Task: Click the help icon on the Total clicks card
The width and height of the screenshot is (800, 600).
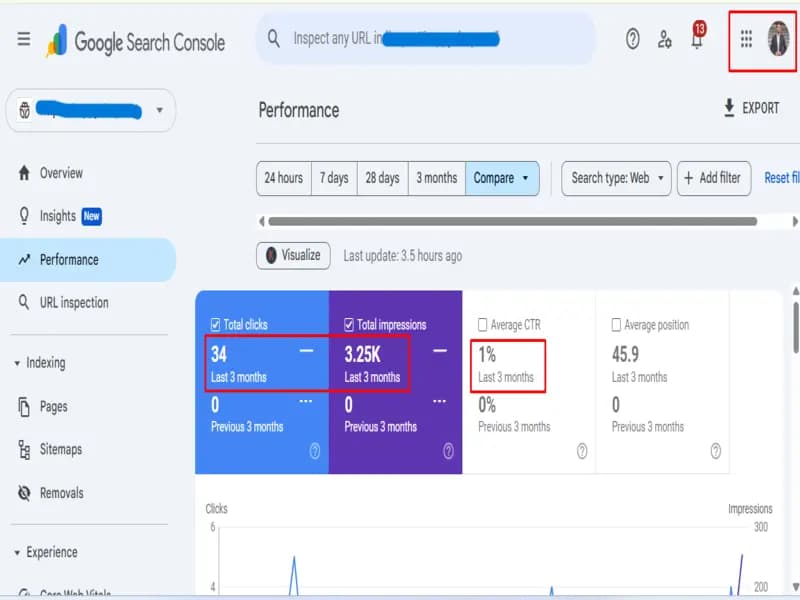Action: pos(315,451)
